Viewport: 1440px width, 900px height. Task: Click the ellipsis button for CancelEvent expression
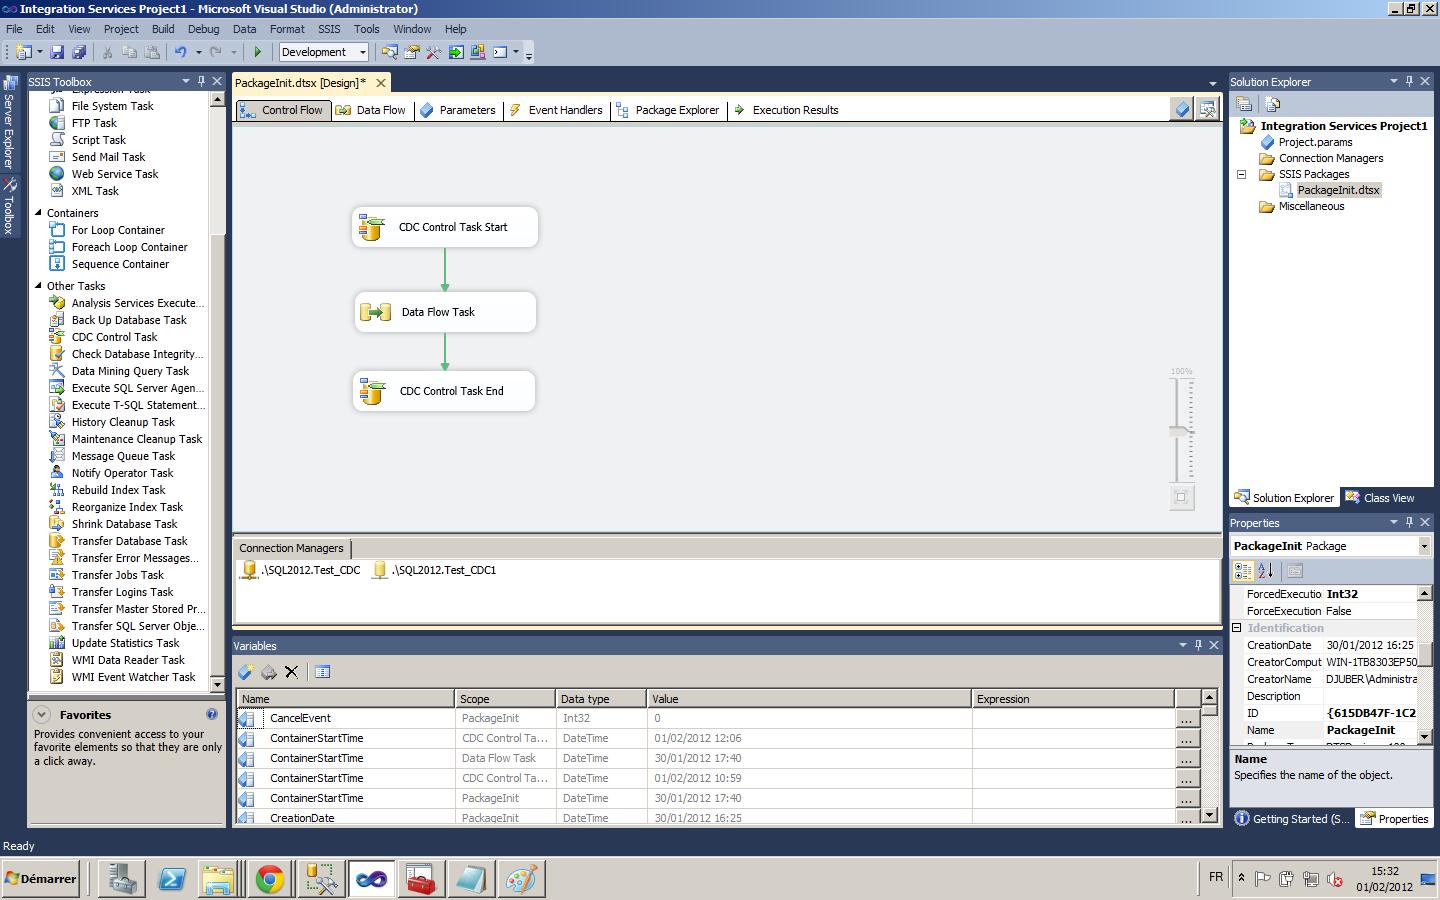click(x=1186, y=718)
